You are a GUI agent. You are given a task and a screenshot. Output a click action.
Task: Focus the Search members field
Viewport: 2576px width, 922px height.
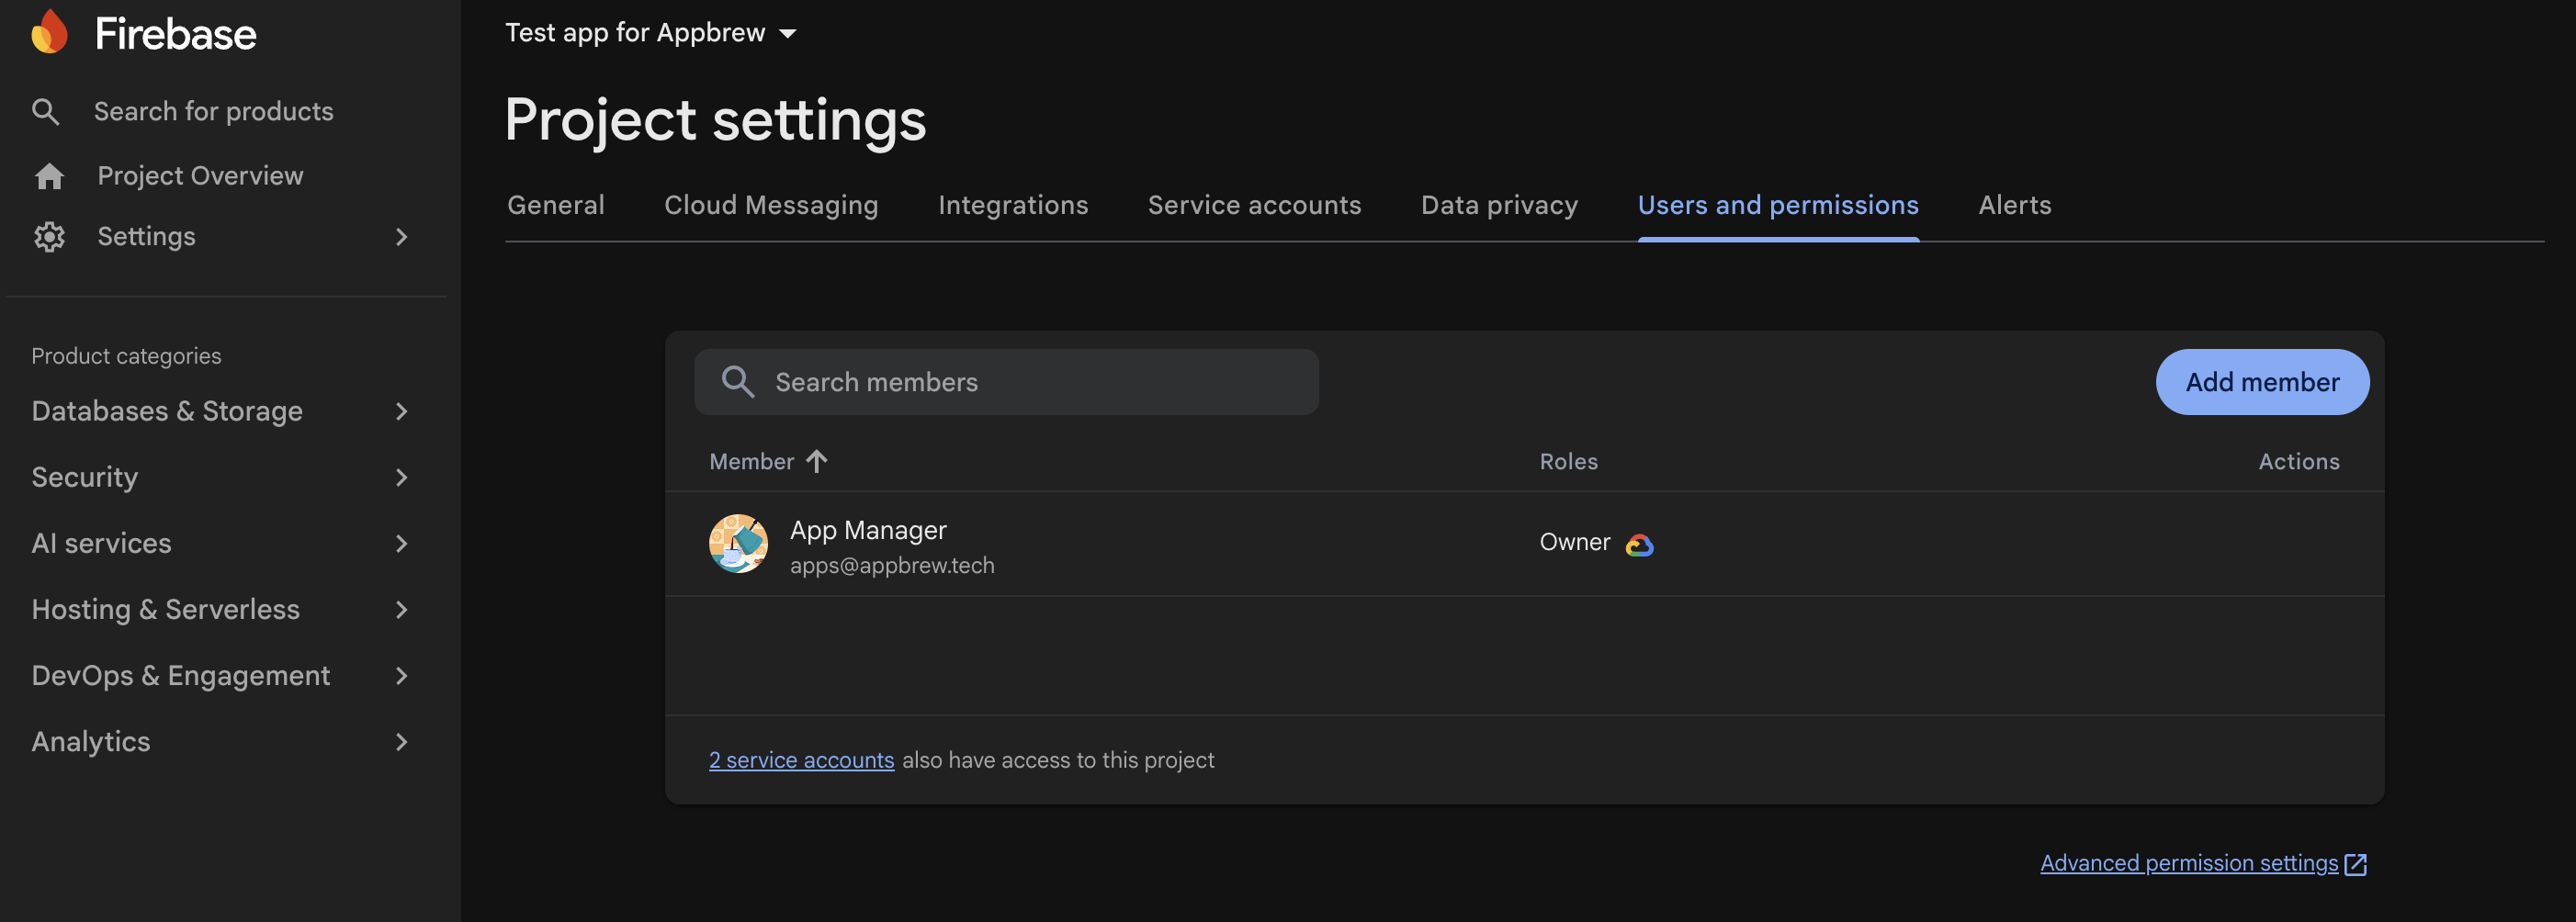coord(1006,382)
